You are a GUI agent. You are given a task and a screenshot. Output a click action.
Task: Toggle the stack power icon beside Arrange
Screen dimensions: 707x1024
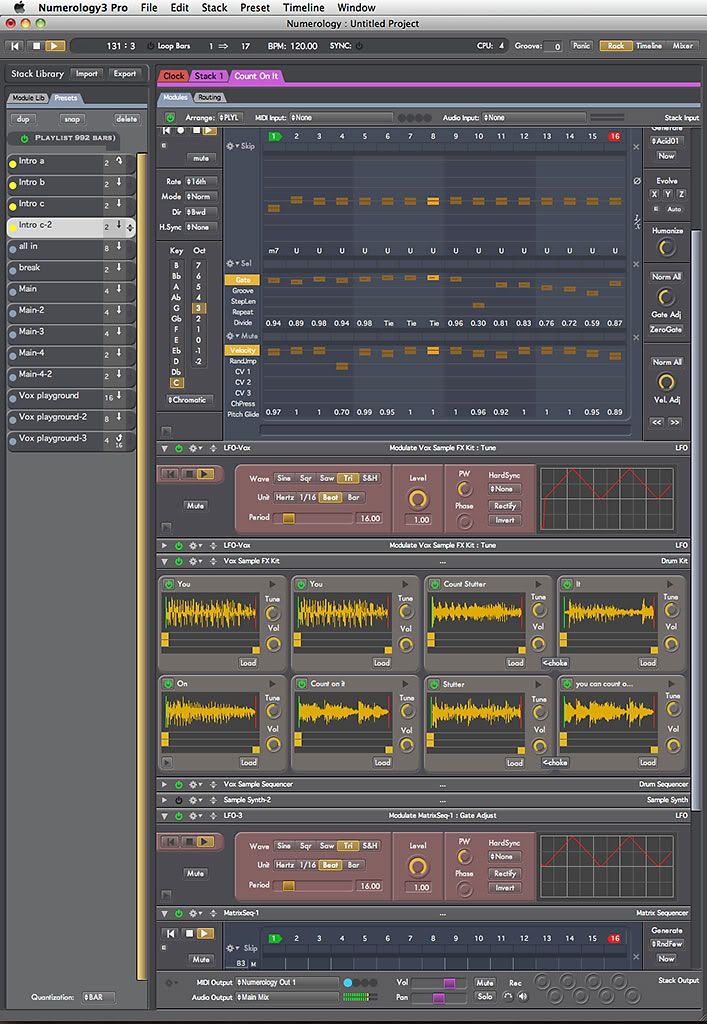coord(170,118)
